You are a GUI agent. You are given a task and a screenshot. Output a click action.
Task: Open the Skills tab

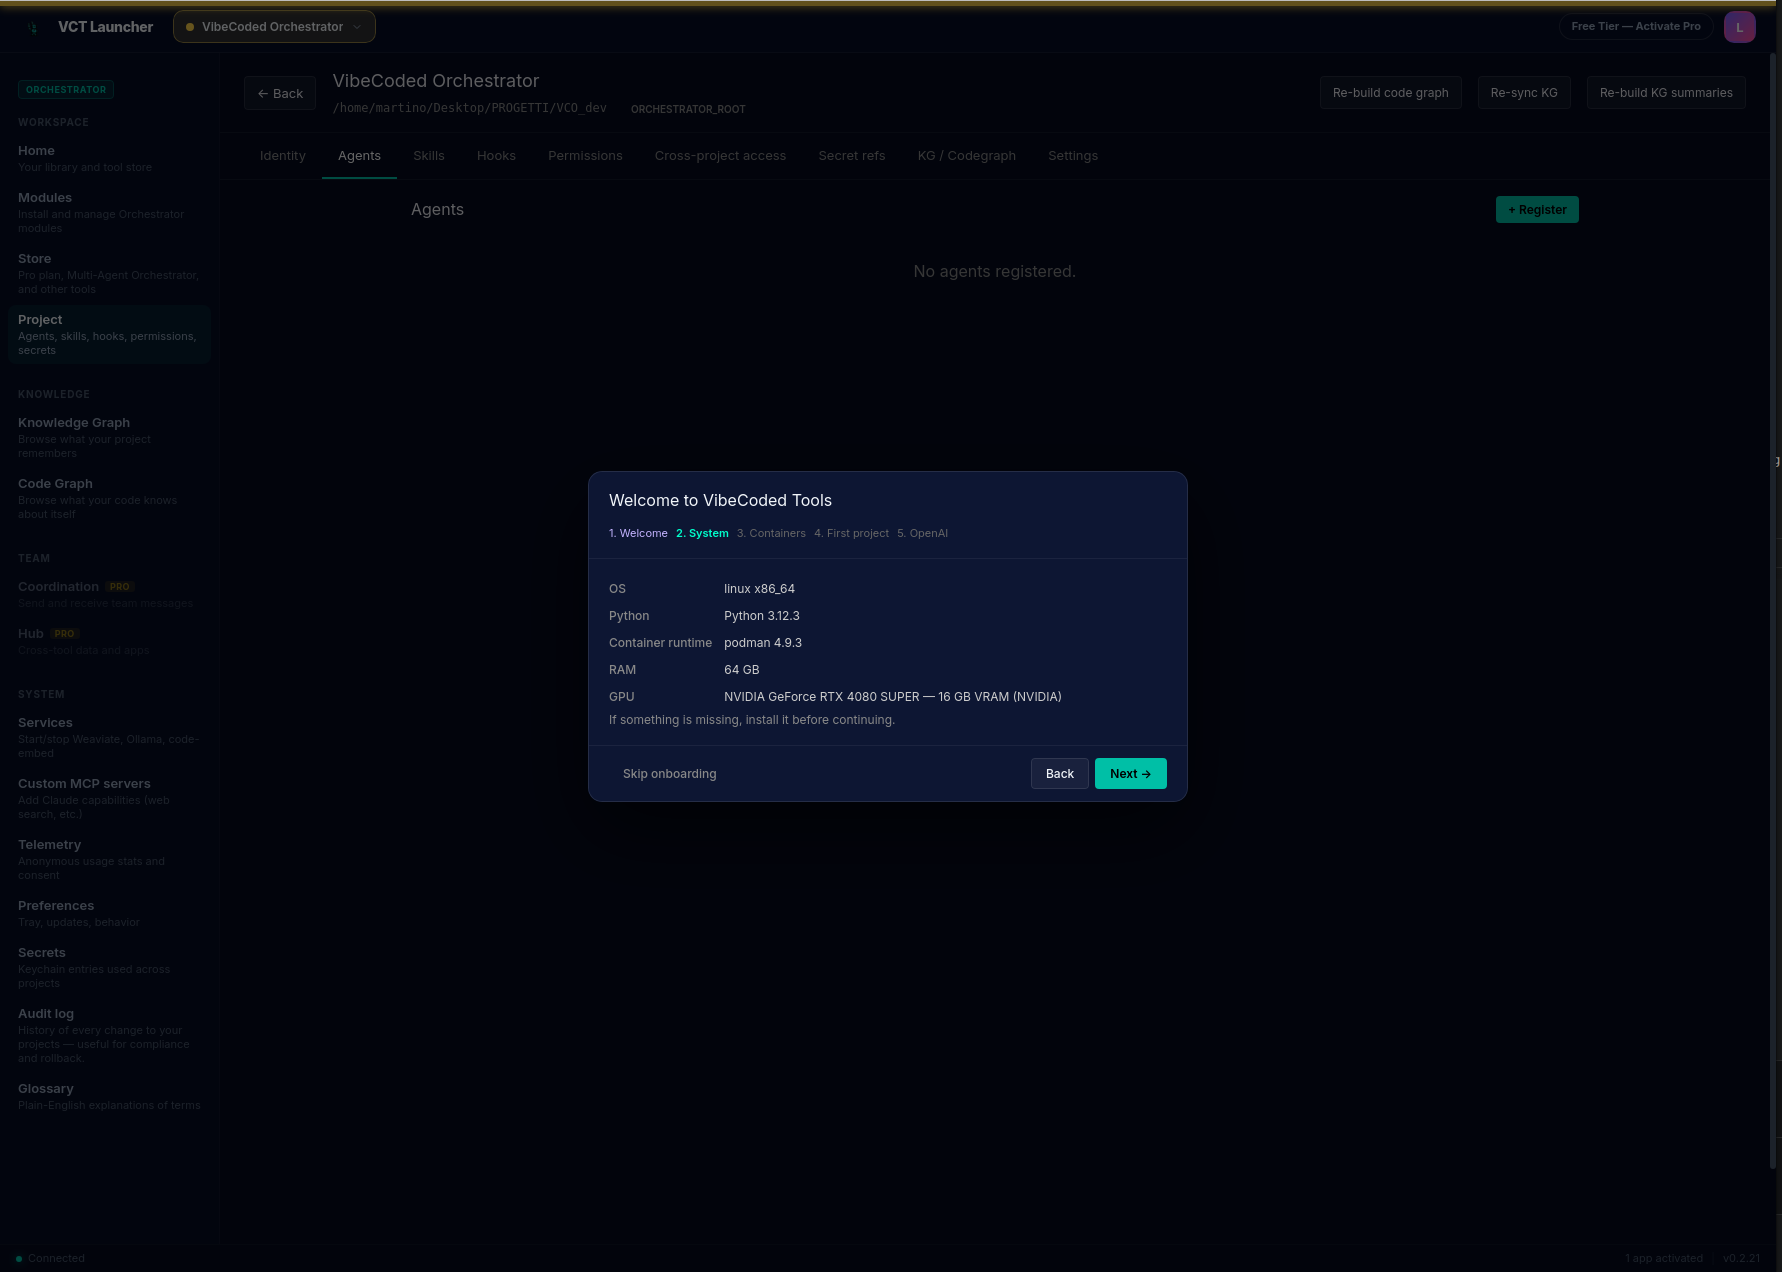tap(429, 156)
